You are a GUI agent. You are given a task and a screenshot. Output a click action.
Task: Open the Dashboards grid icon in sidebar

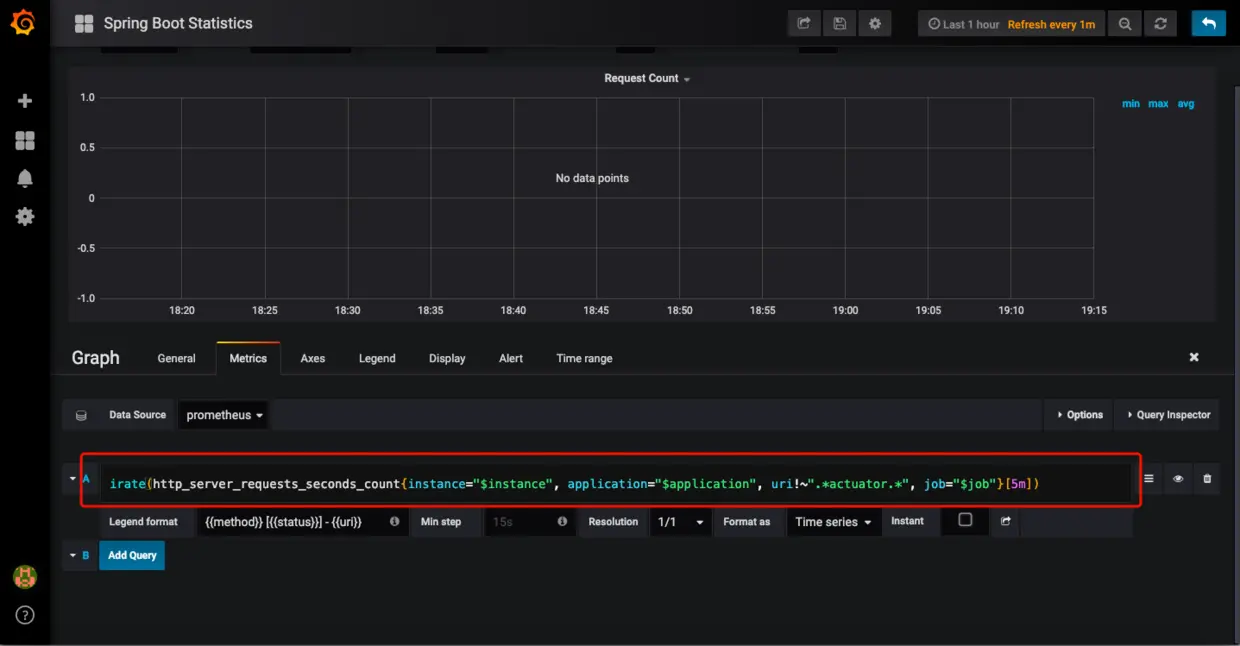click(x=25, y=140)
